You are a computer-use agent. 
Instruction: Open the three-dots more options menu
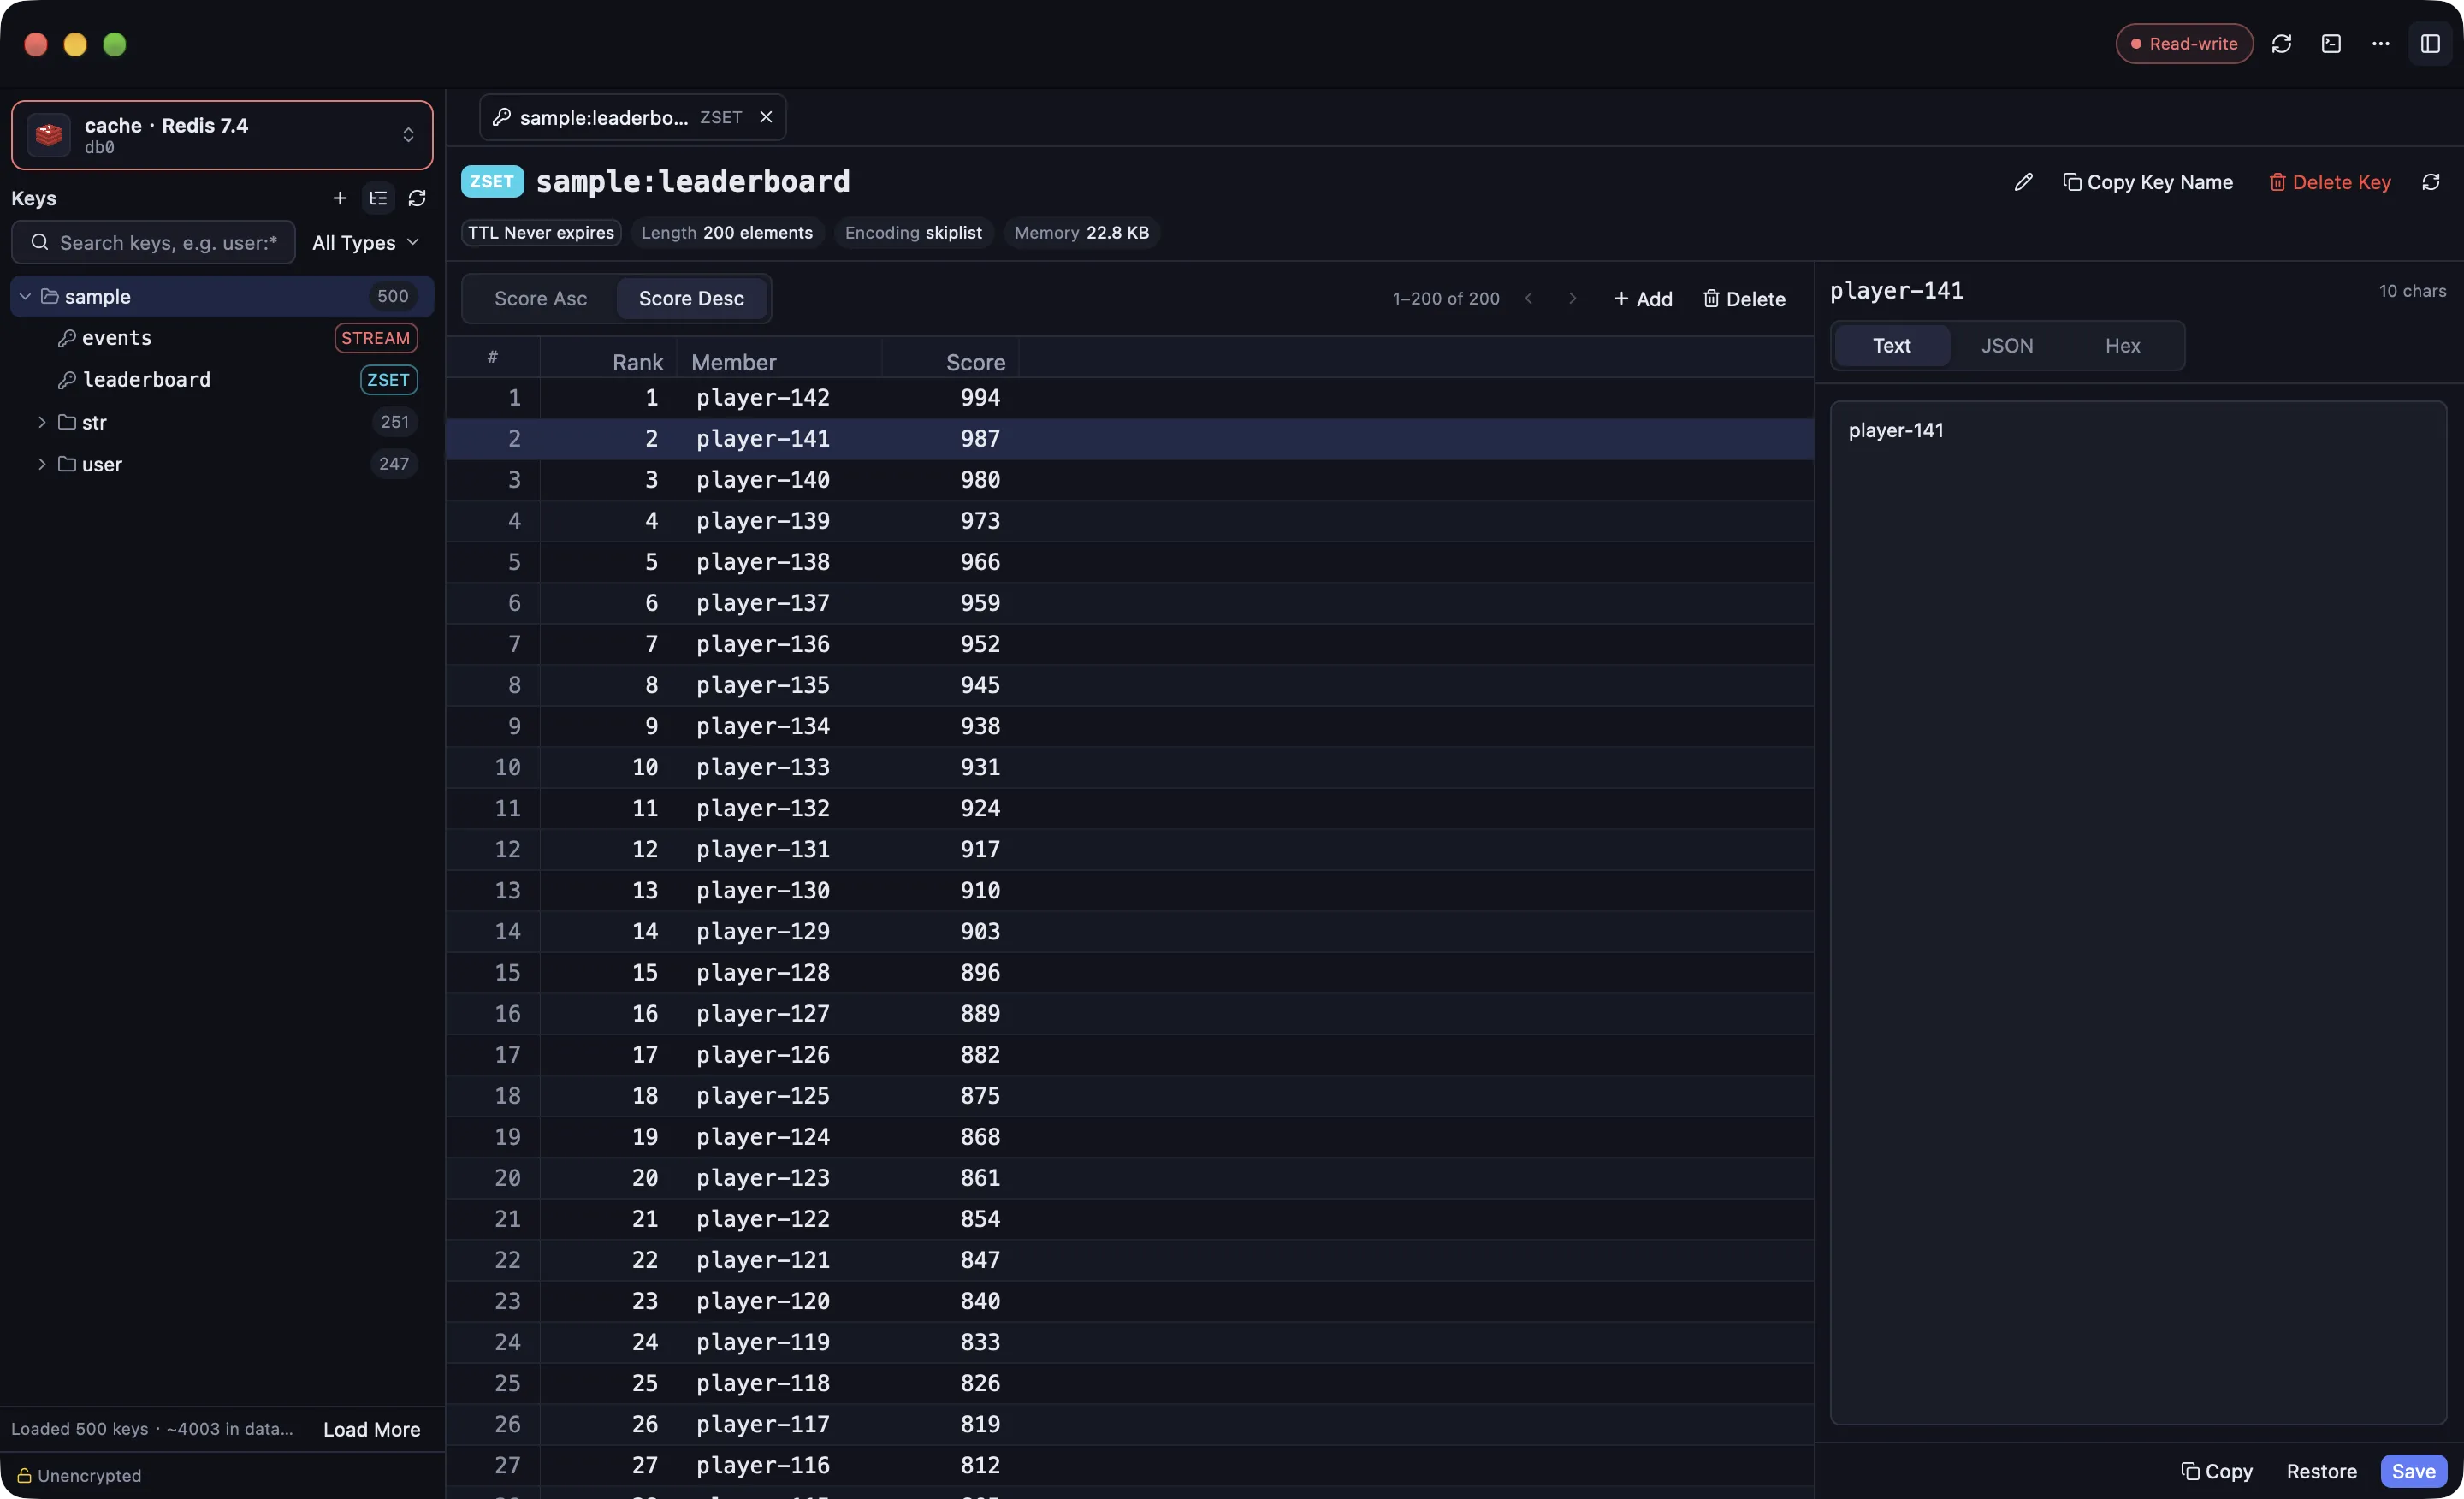(x=2381, y=44)
